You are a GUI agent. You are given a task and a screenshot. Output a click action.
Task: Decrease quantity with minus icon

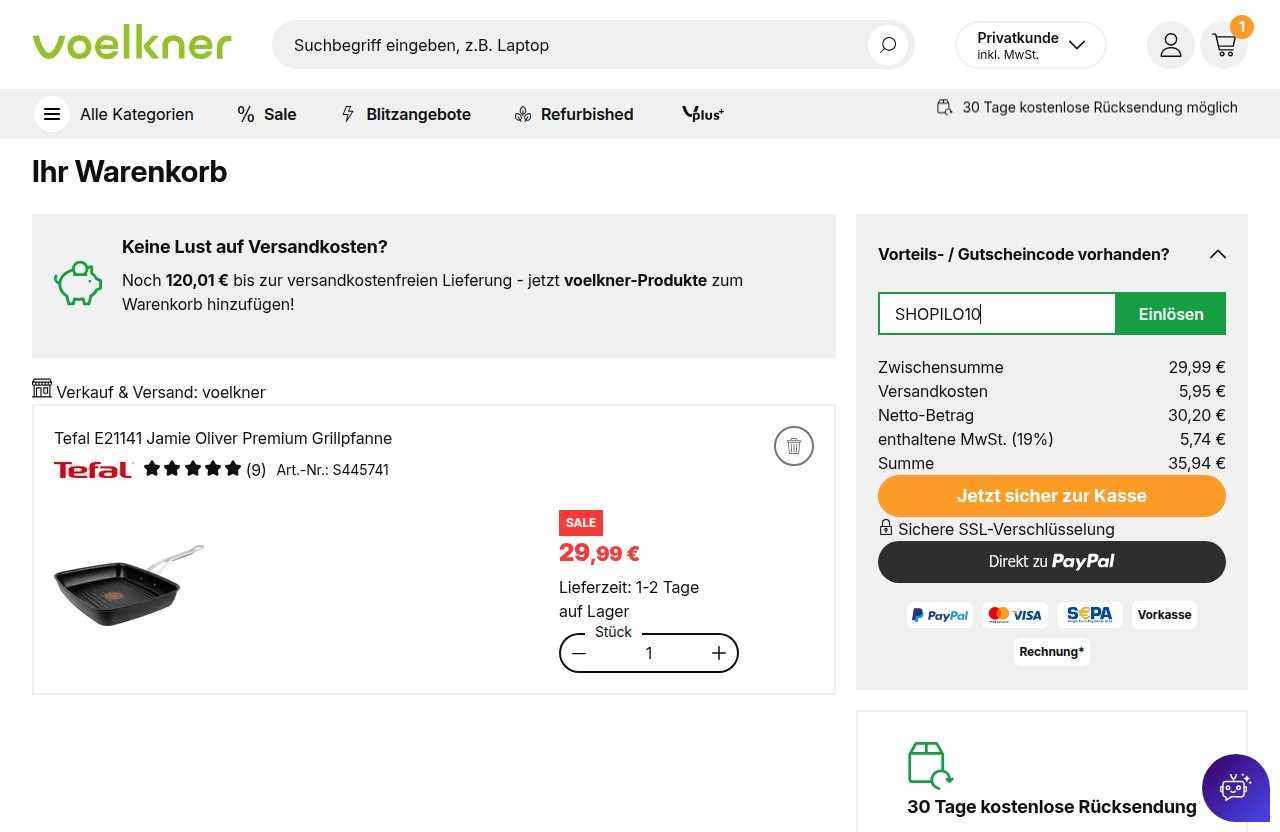coord(579,653)
